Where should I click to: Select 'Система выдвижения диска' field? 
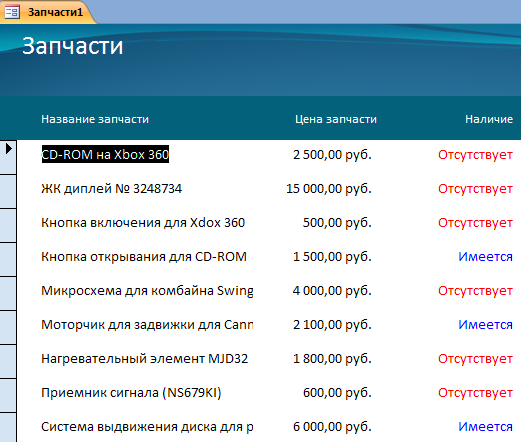[147, 427]
